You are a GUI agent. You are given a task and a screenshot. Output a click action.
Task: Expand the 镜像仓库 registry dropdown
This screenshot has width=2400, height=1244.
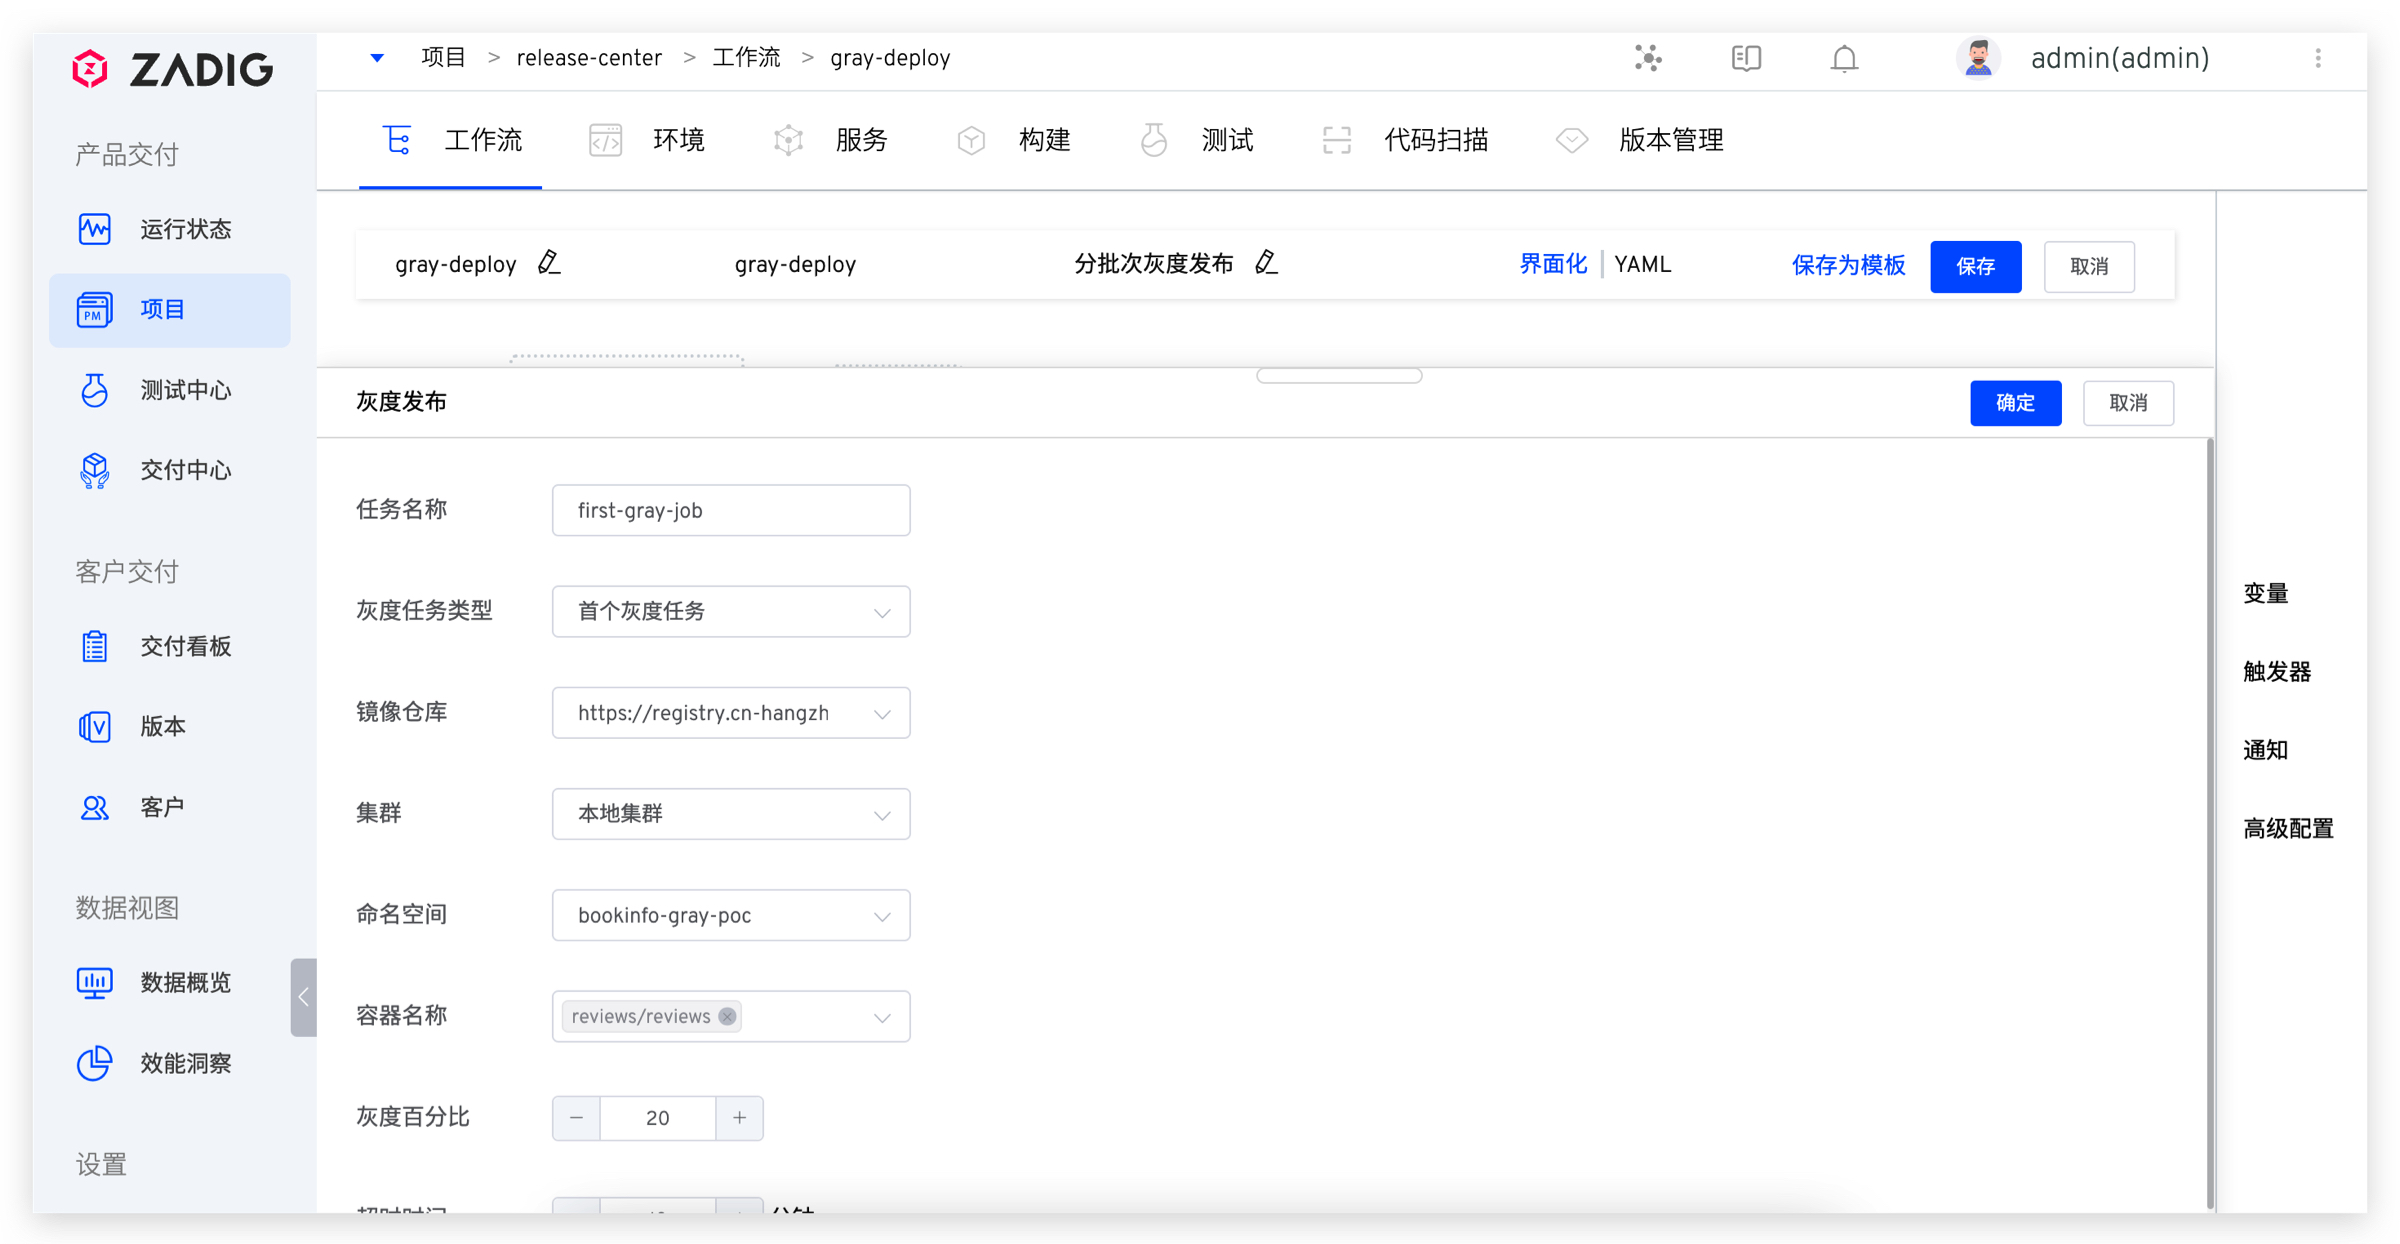tap(731, 713)
